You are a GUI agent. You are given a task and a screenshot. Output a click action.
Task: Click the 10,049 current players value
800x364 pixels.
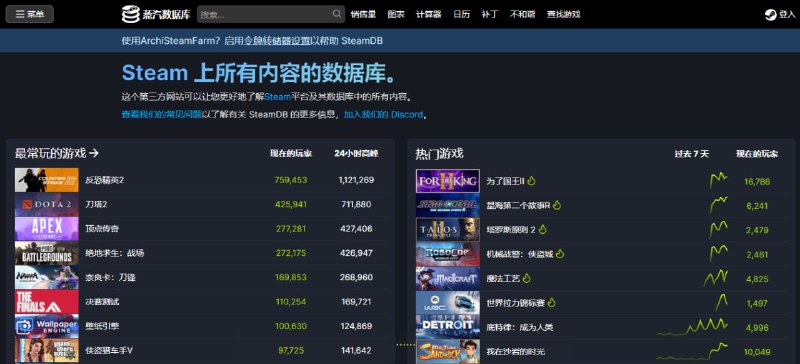pyautogui.click(x=757, y=352)
